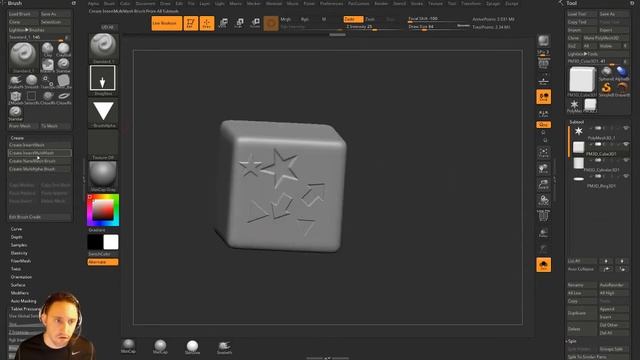This screenshot has width=640, height=360.
Task: Toggle the orange Solo button on right shelf
Action: pyautogui.click(x=543, y=265)
